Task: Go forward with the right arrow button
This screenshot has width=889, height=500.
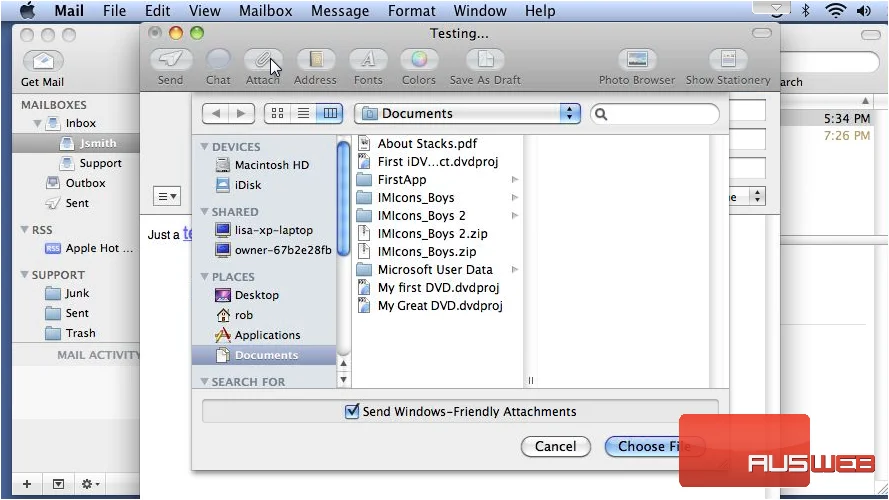Action: click(x=241, y=113)
